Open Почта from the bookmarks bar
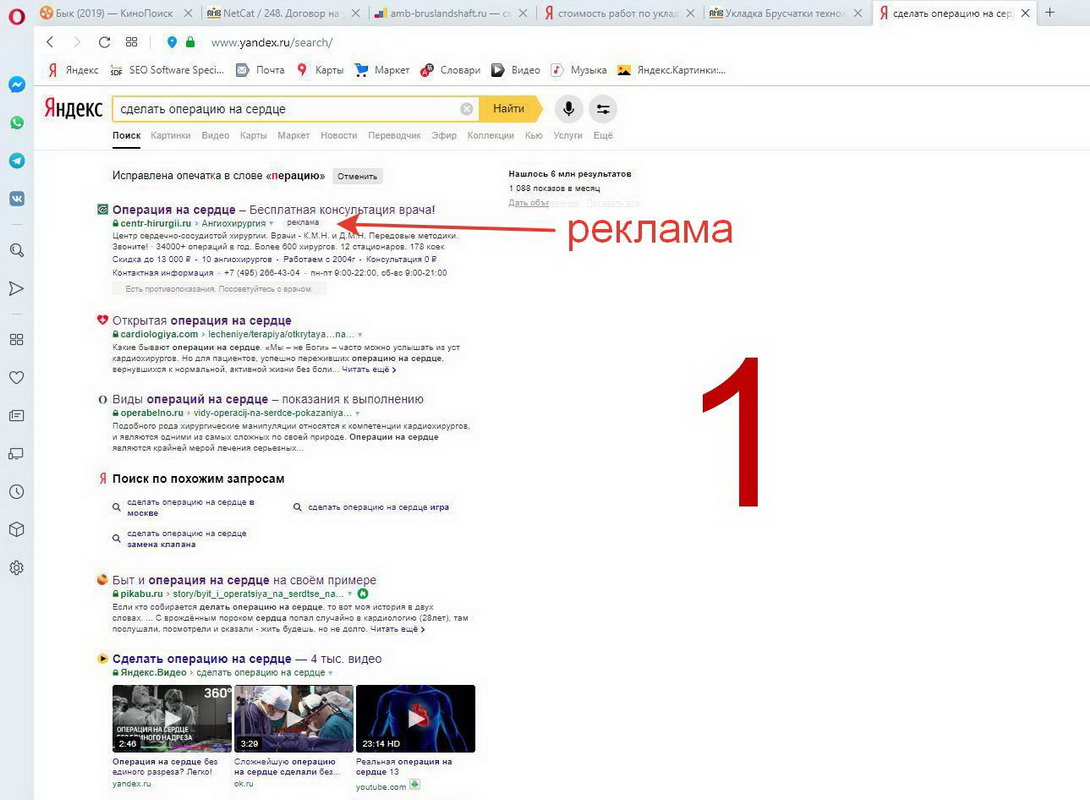This screenshot has height=800, width=1090. click(264, 70)
